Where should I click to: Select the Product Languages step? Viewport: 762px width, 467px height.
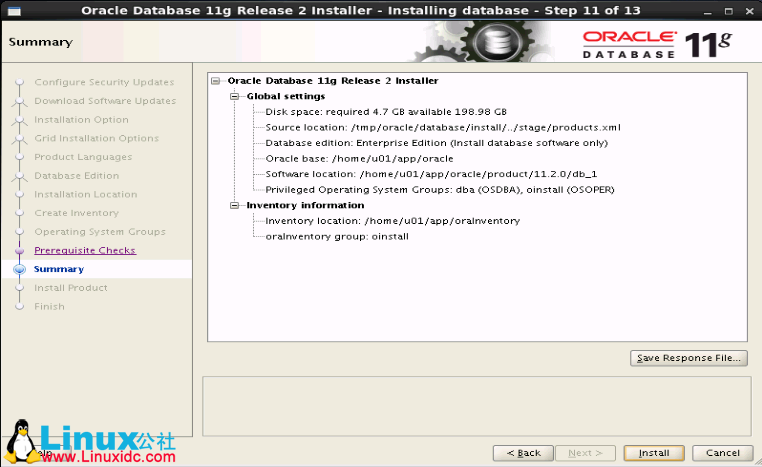pos(83,157)
